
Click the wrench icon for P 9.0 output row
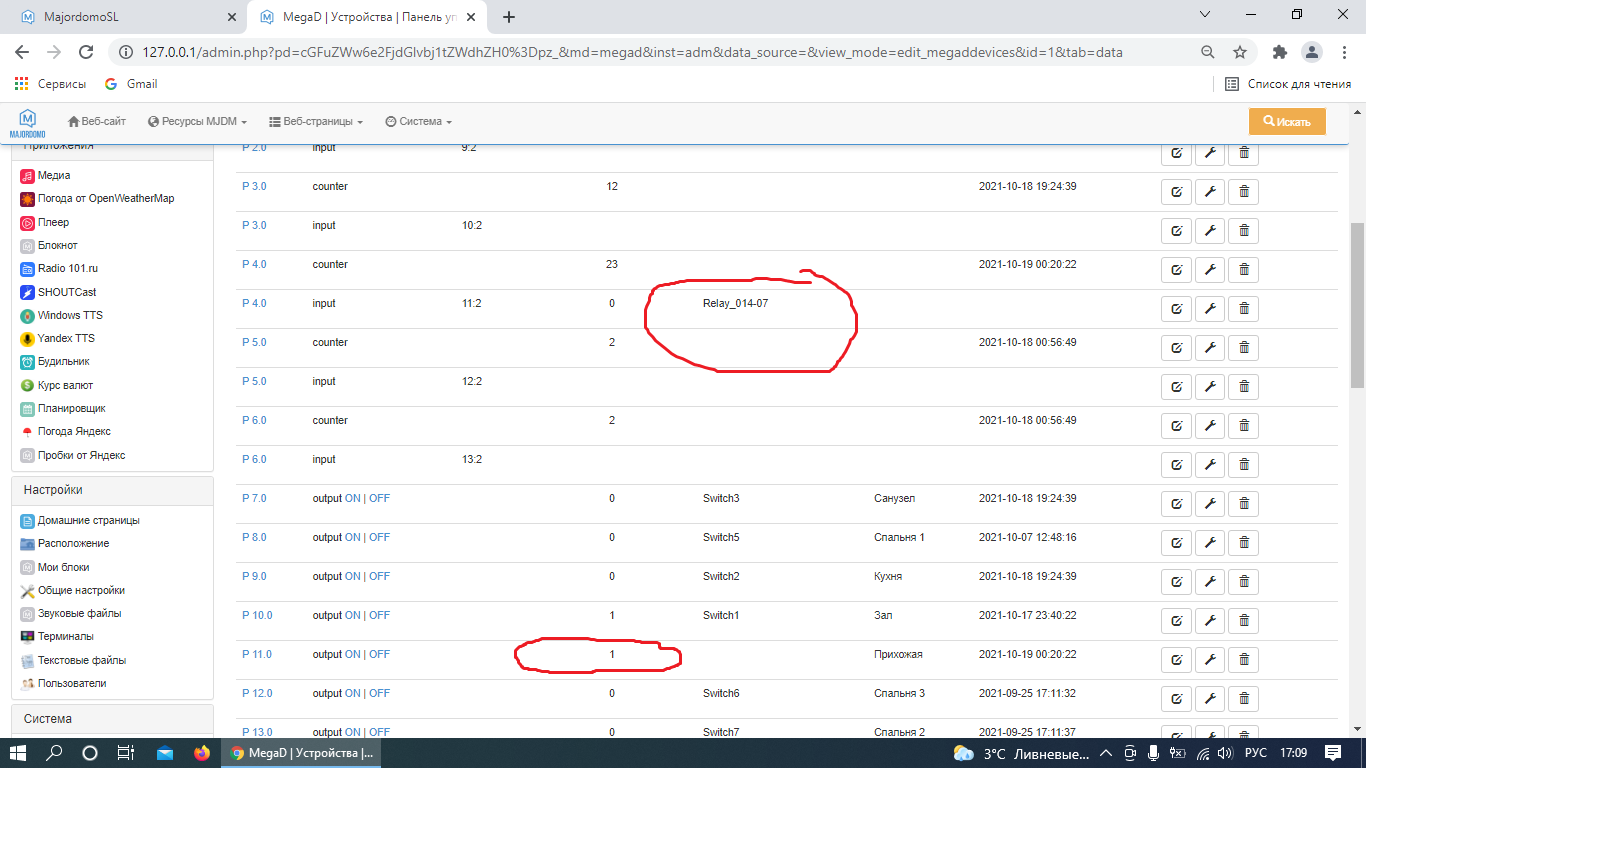click(x=1210, y=582)
